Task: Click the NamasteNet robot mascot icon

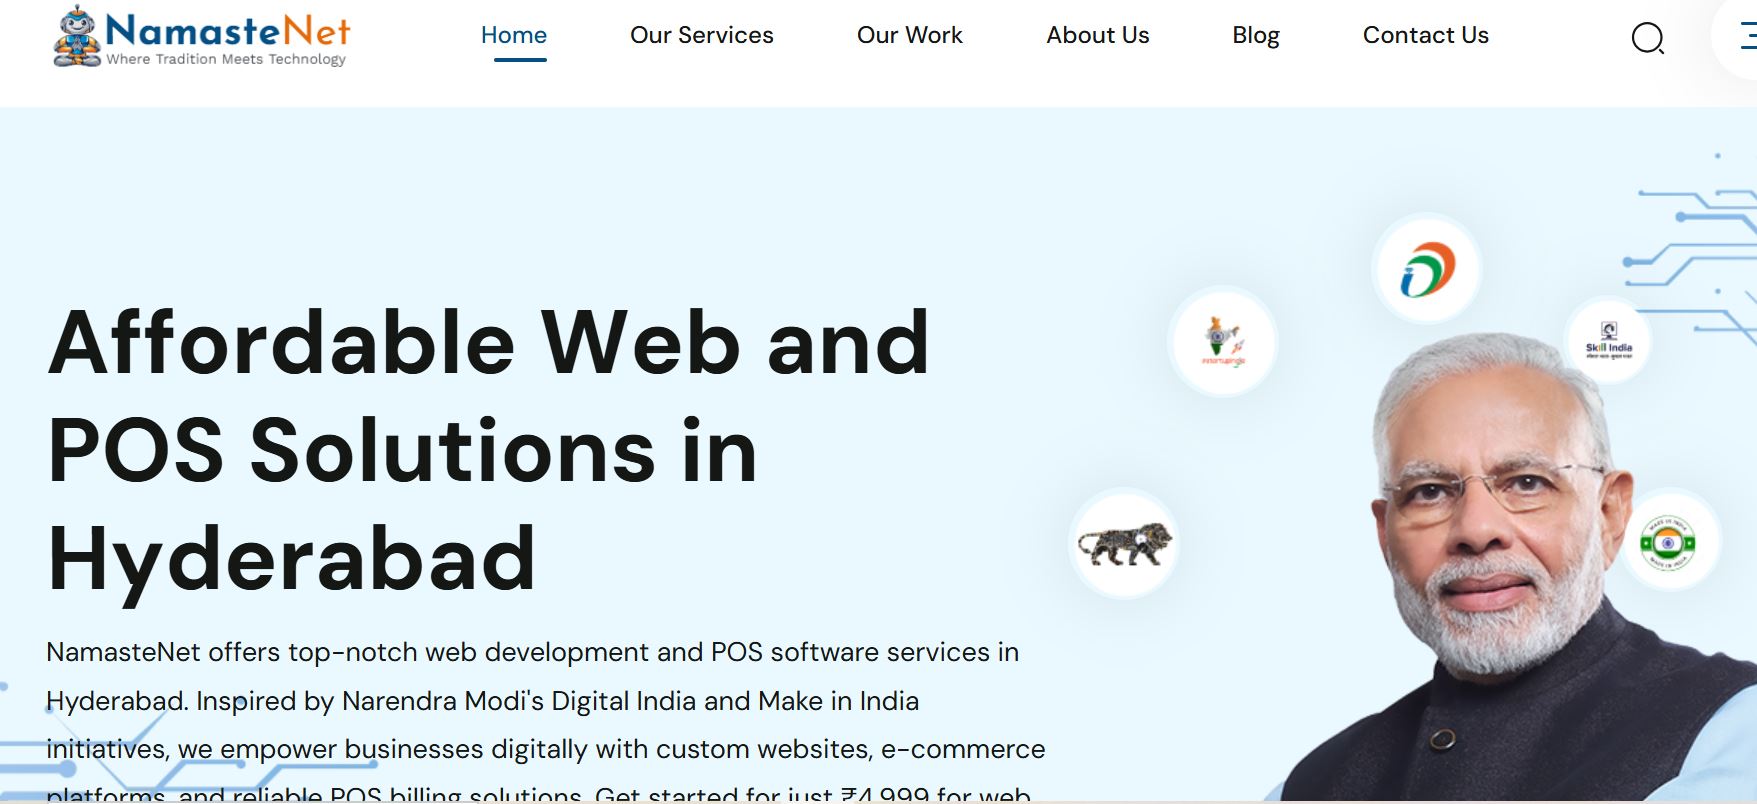Action: pyautogui.click(x=77, y=36)
